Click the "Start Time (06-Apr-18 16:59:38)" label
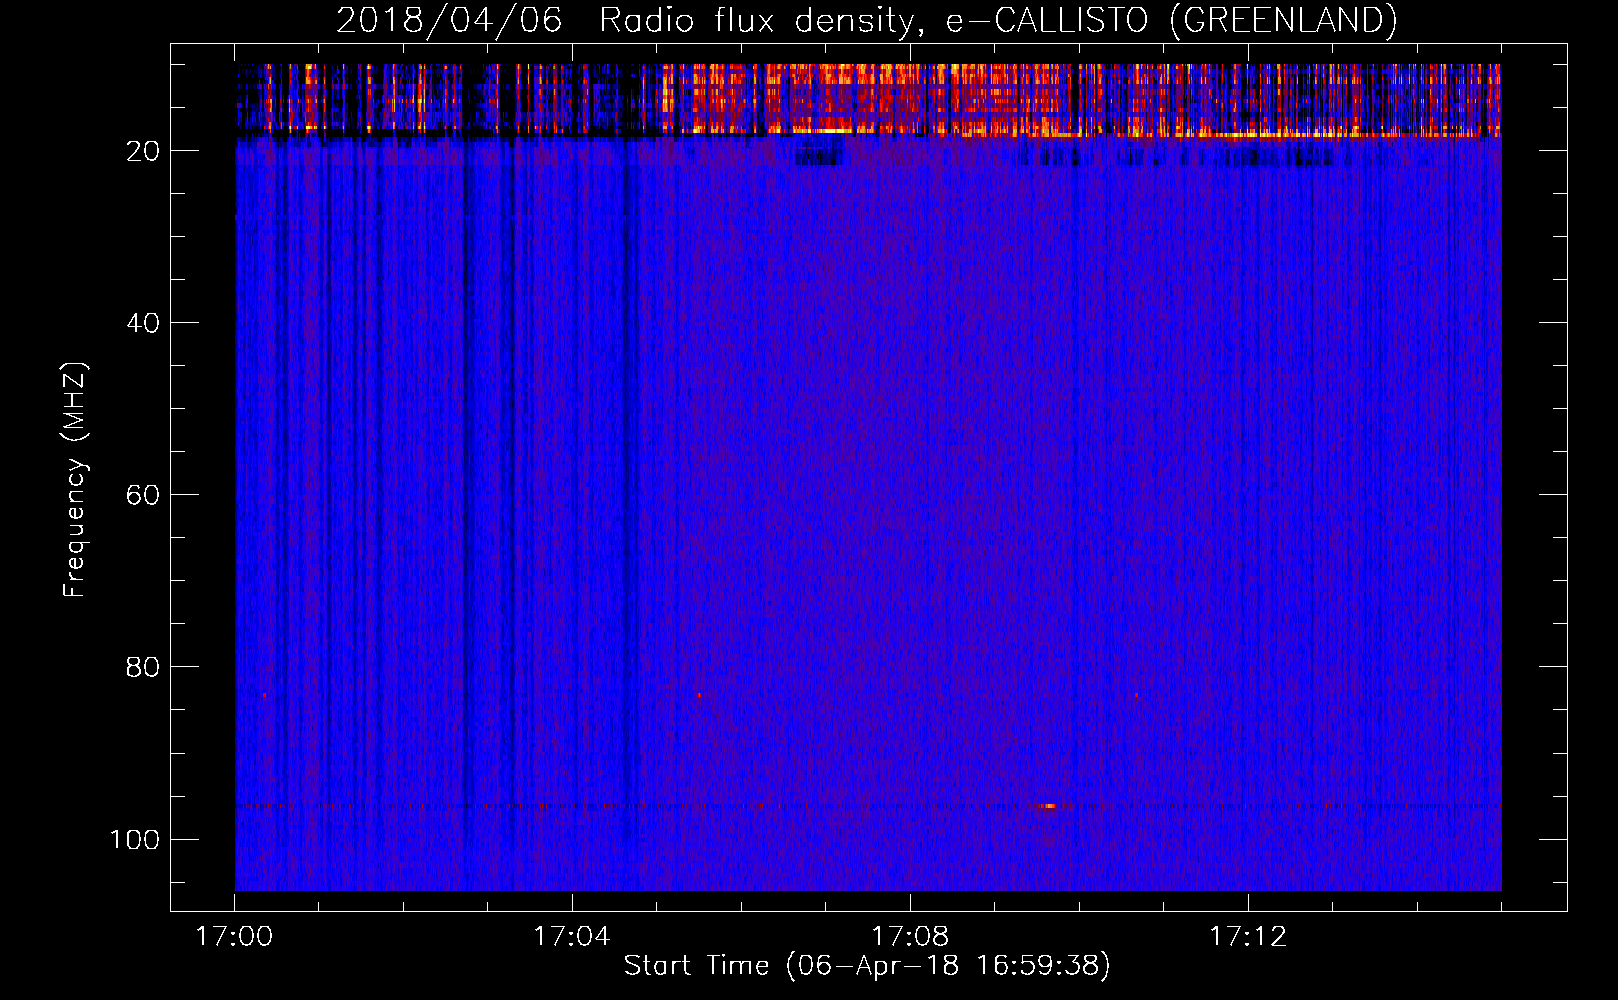1618x1000 pixels. tap(867, 966)
